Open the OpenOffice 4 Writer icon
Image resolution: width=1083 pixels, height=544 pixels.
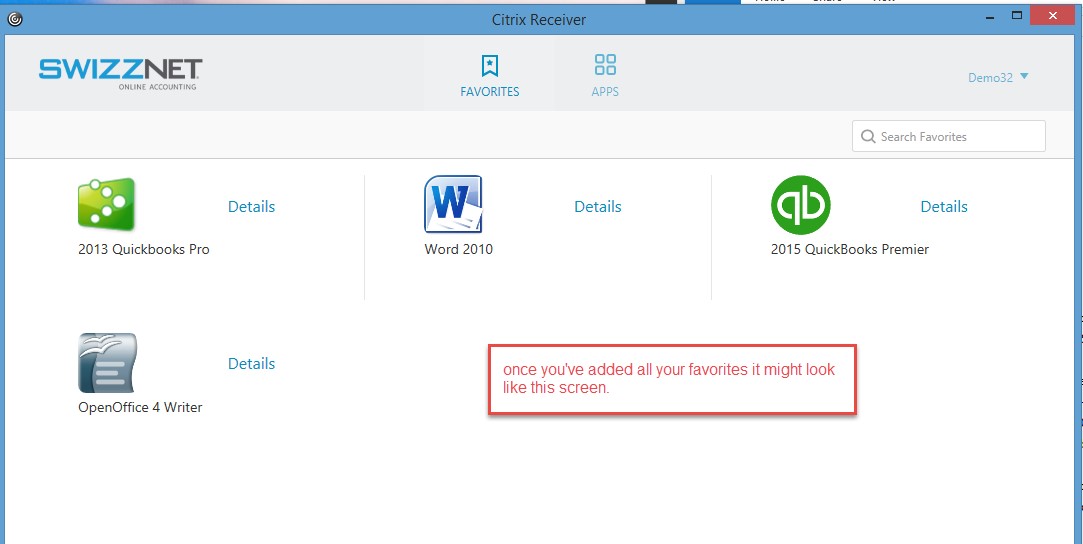tap(107, 362)
